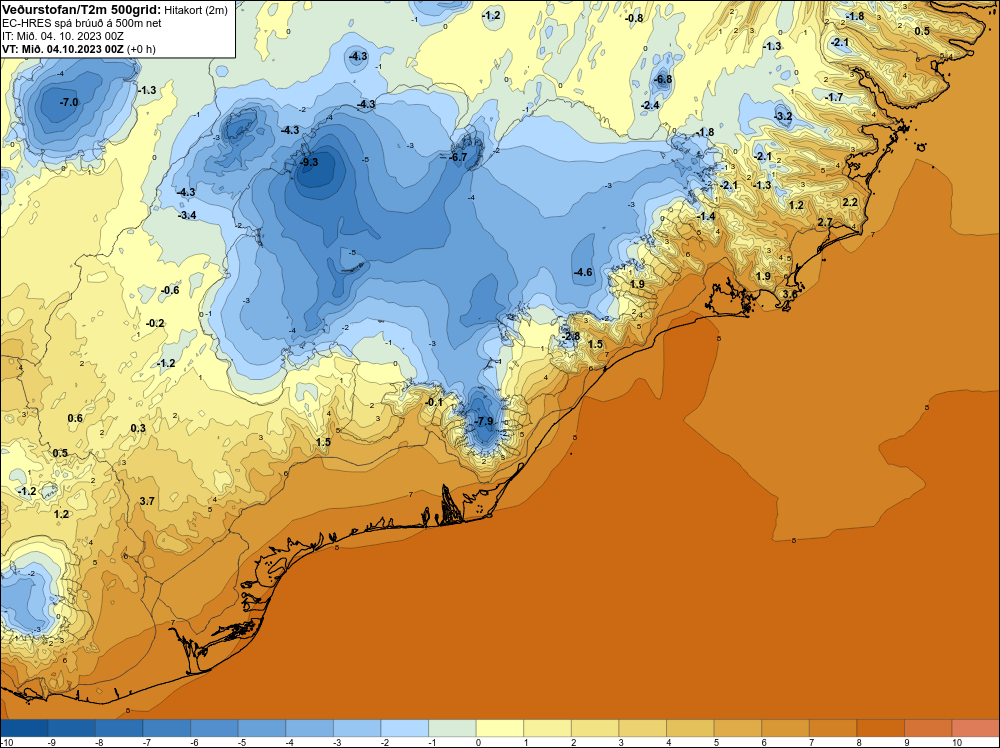The image size is (1000, 748).
Task: Click the -2.8 temperature label
Action: (571, 336)
